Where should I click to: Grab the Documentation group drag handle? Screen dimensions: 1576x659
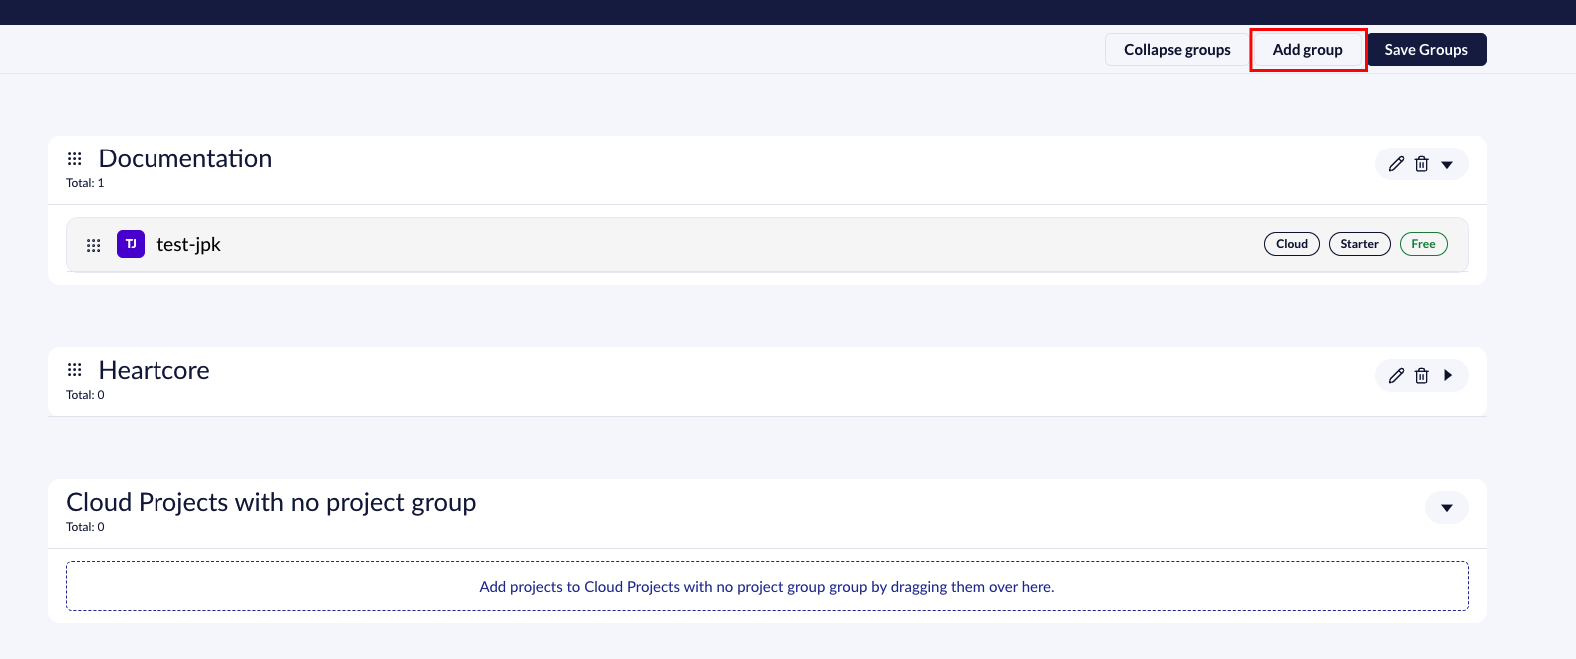tap(75, 159)
